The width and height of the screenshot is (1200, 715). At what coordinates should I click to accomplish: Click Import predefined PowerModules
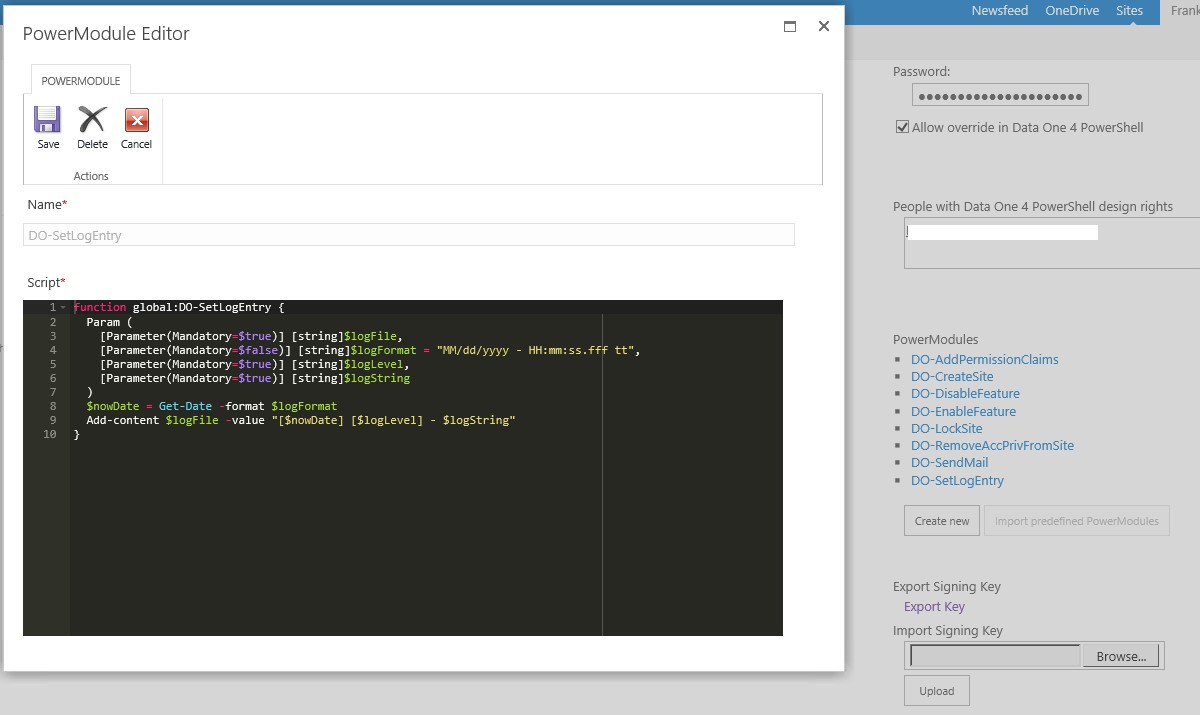click(x=1076, y=520)
